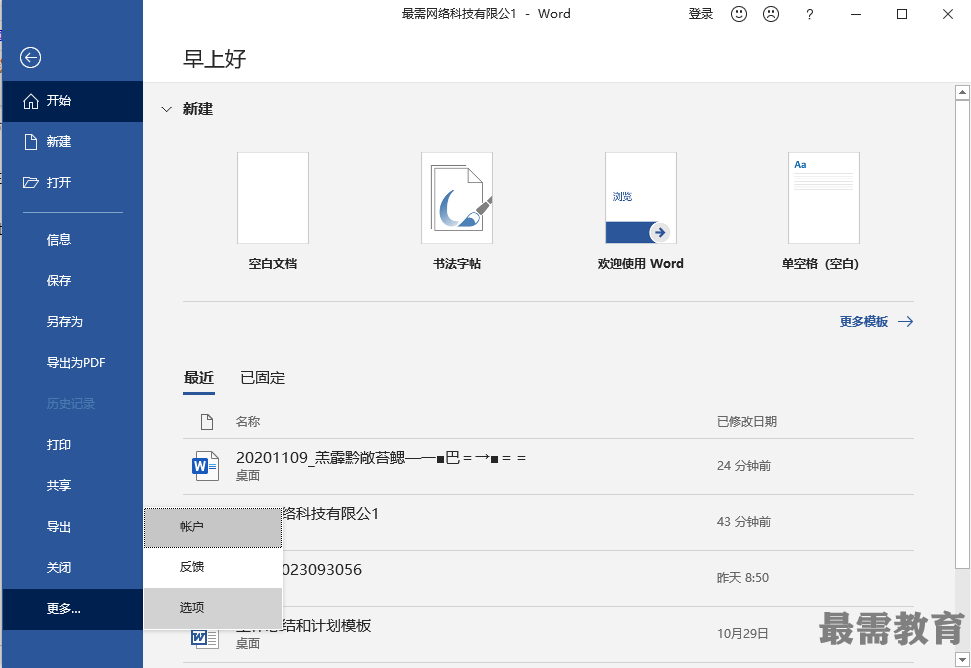Viewport: 971px width, 668px height.
Task: Click 更多... at the sidebar bottom
Action: point(72,609)
